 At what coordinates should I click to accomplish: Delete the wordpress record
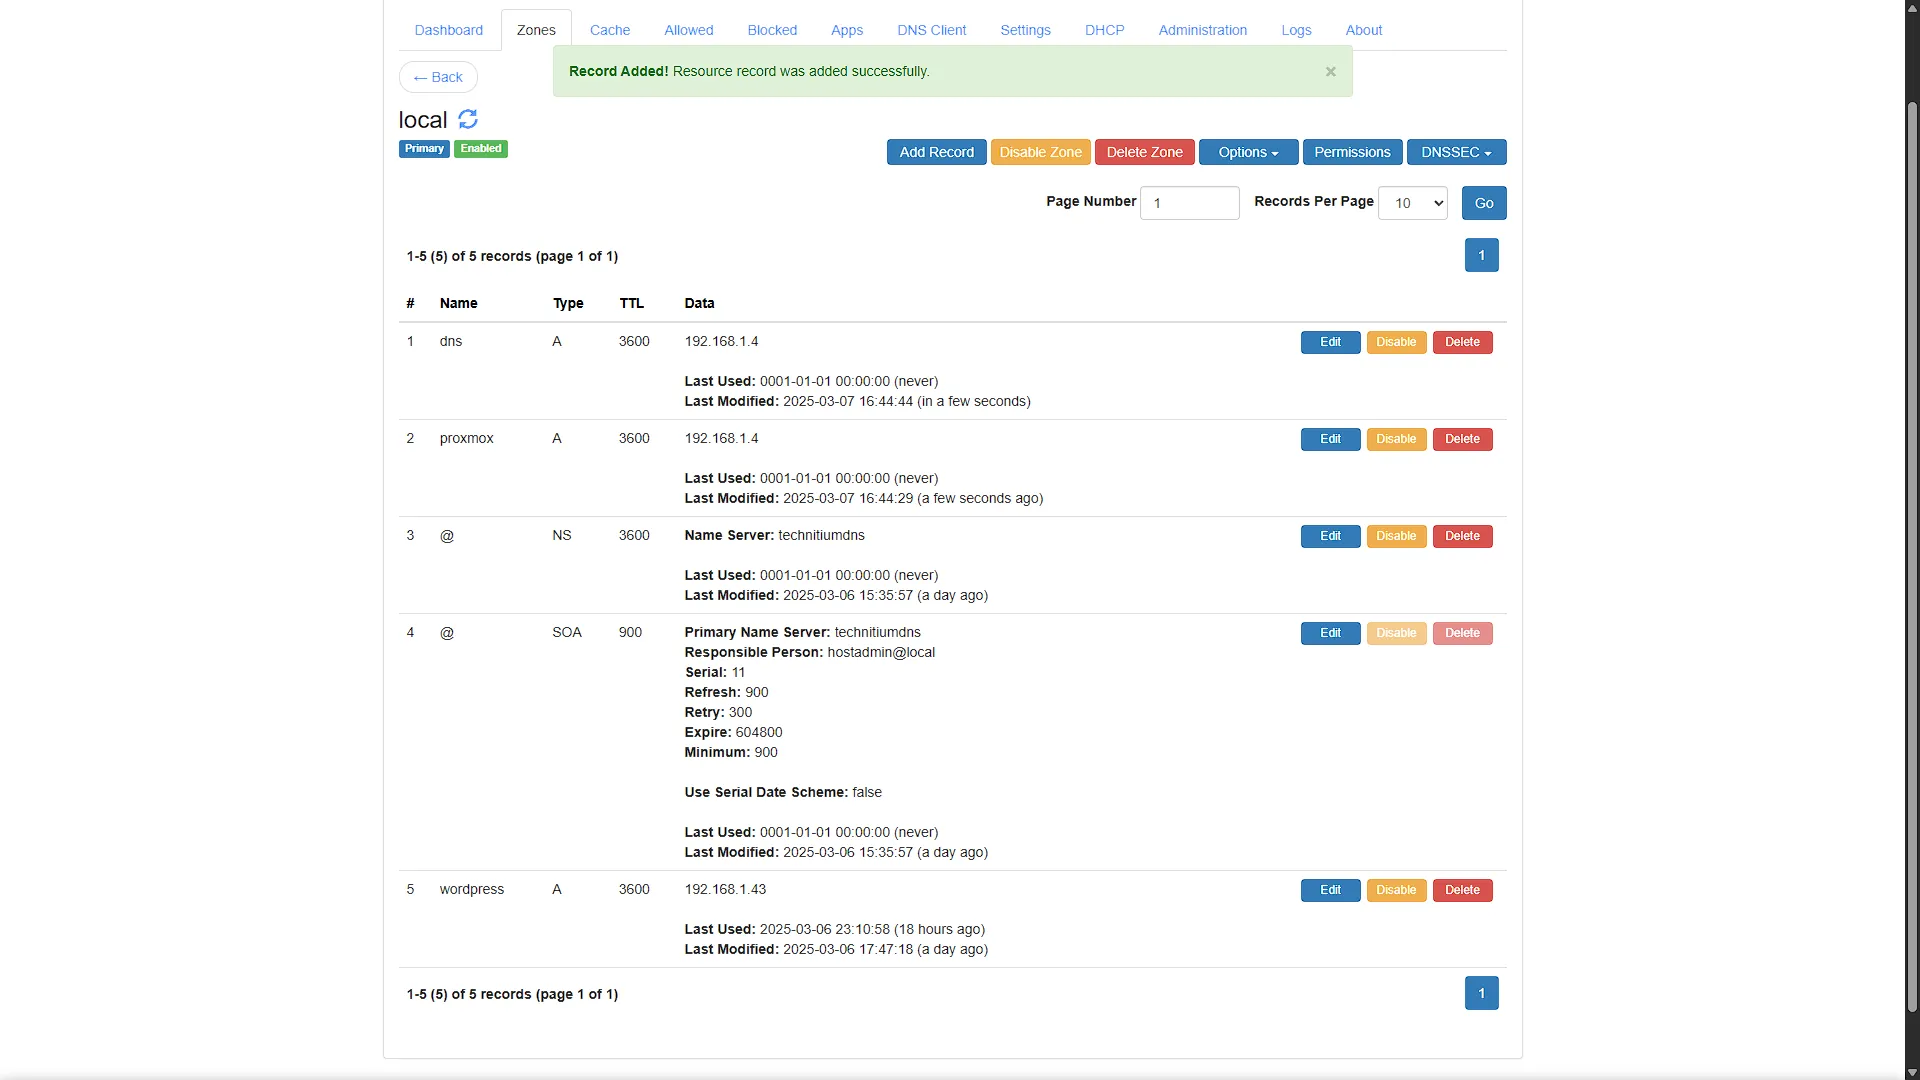1463,890
